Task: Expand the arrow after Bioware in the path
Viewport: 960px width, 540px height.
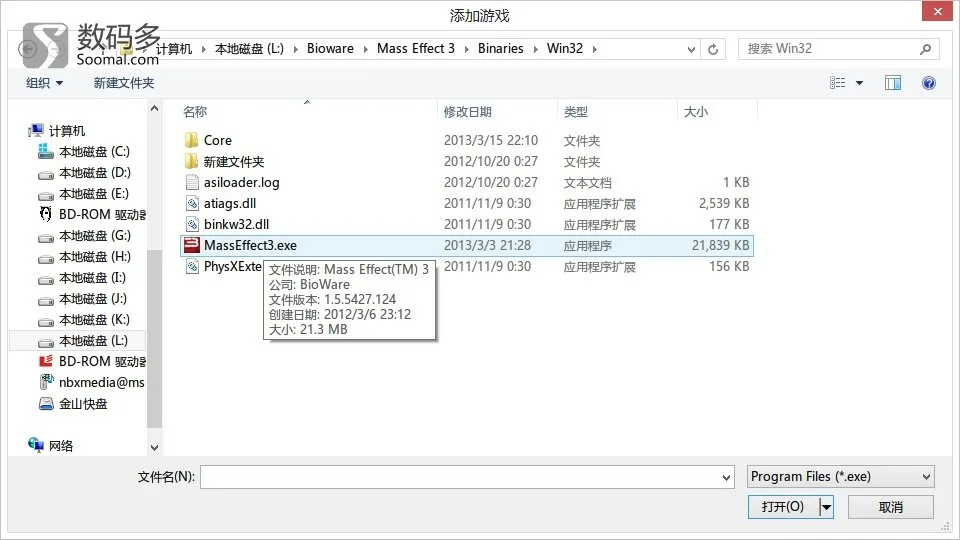Action: [365, 49]
